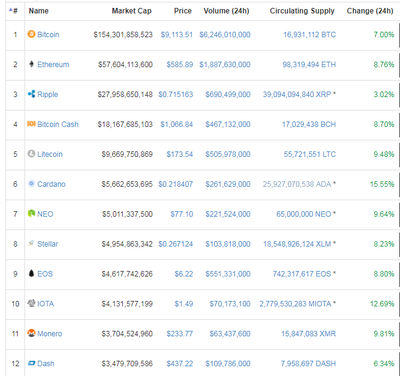Click the NEO green logo icon

(31, 213)
